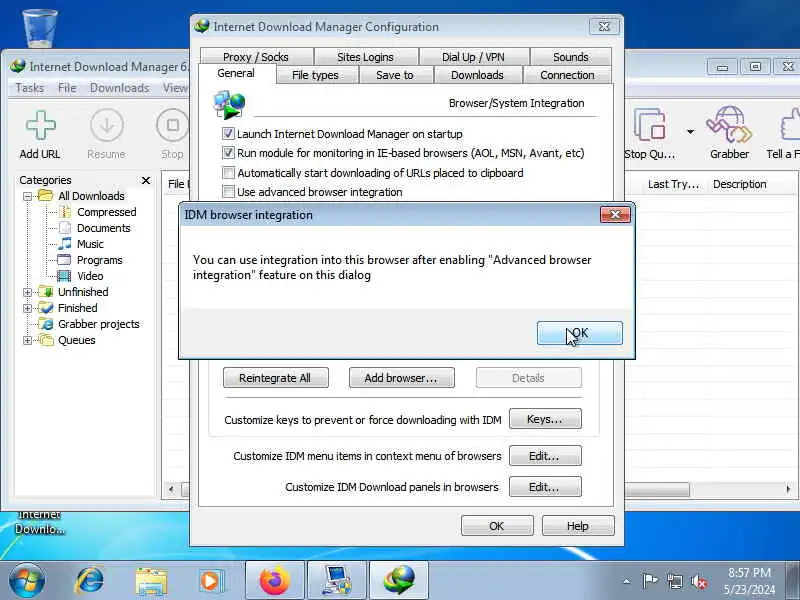Image resolution: width=800 pixels, height=600 pixels.
Task: Show hidden tray icons arrow
Action: [x=627, y=581]
